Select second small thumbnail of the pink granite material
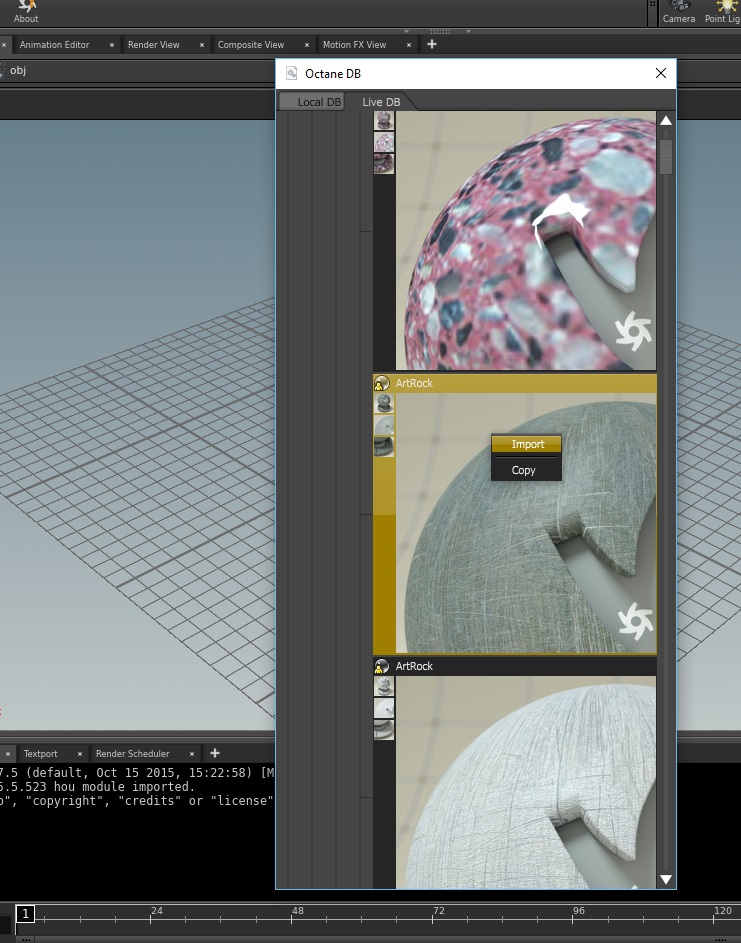Screen dimensions: 741x943 click(x=384, y=142)
